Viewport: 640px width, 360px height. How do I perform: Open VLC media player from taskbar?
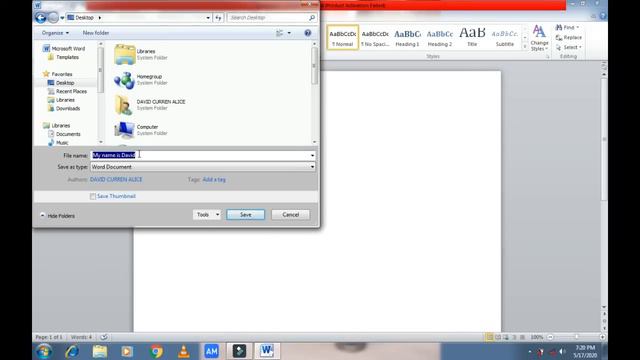[184, 351]
